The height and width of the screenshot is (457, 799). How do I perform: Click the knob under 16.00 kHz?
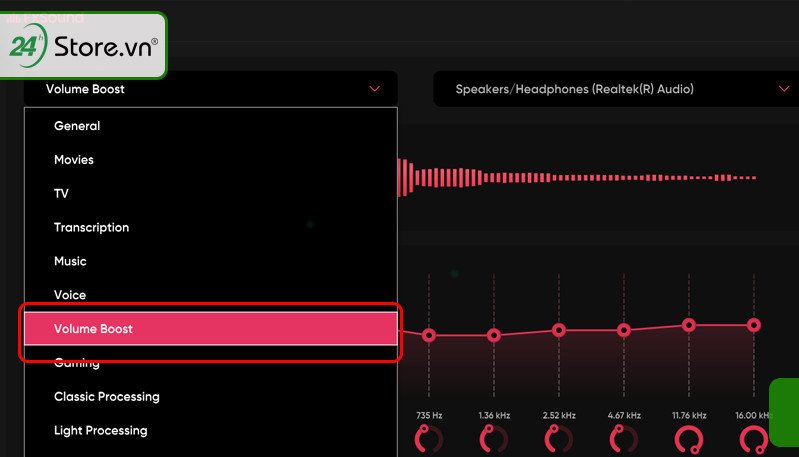754,440
